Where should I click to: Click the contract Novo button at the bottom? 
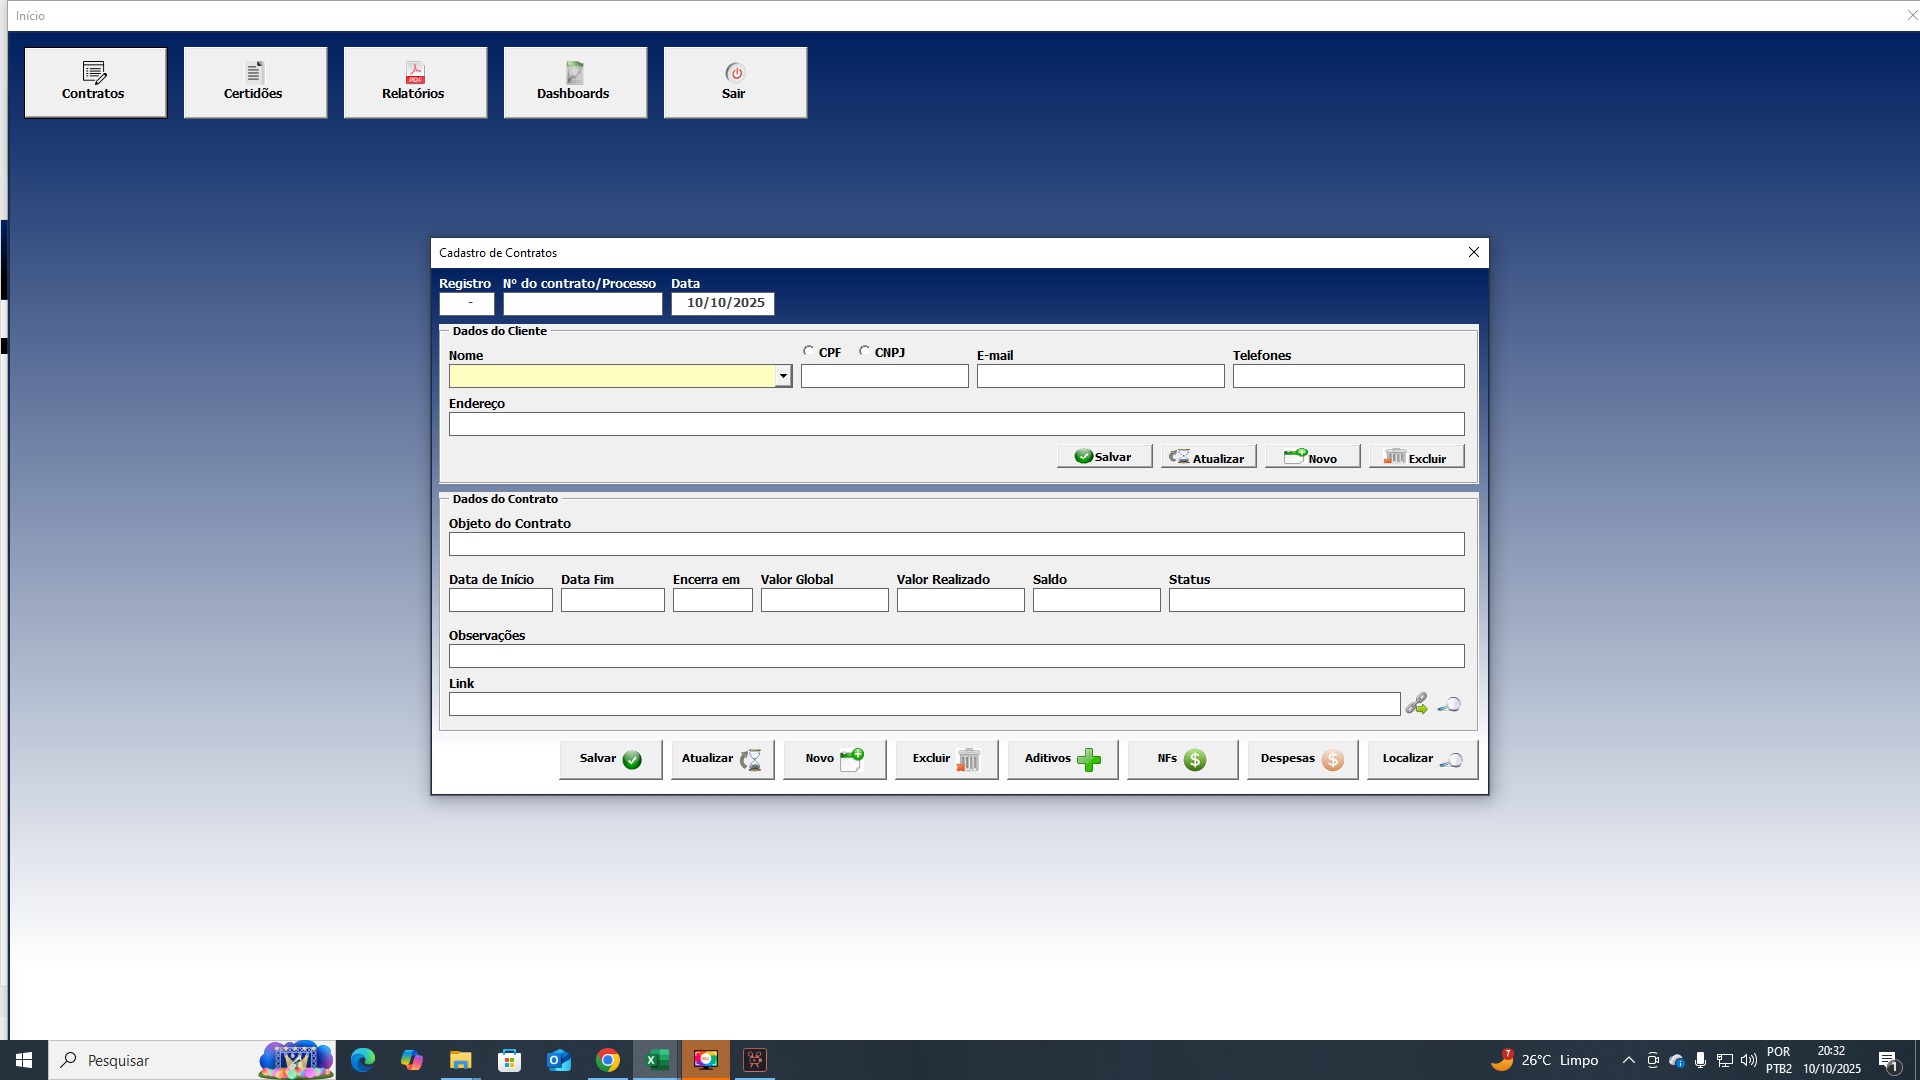834,759
